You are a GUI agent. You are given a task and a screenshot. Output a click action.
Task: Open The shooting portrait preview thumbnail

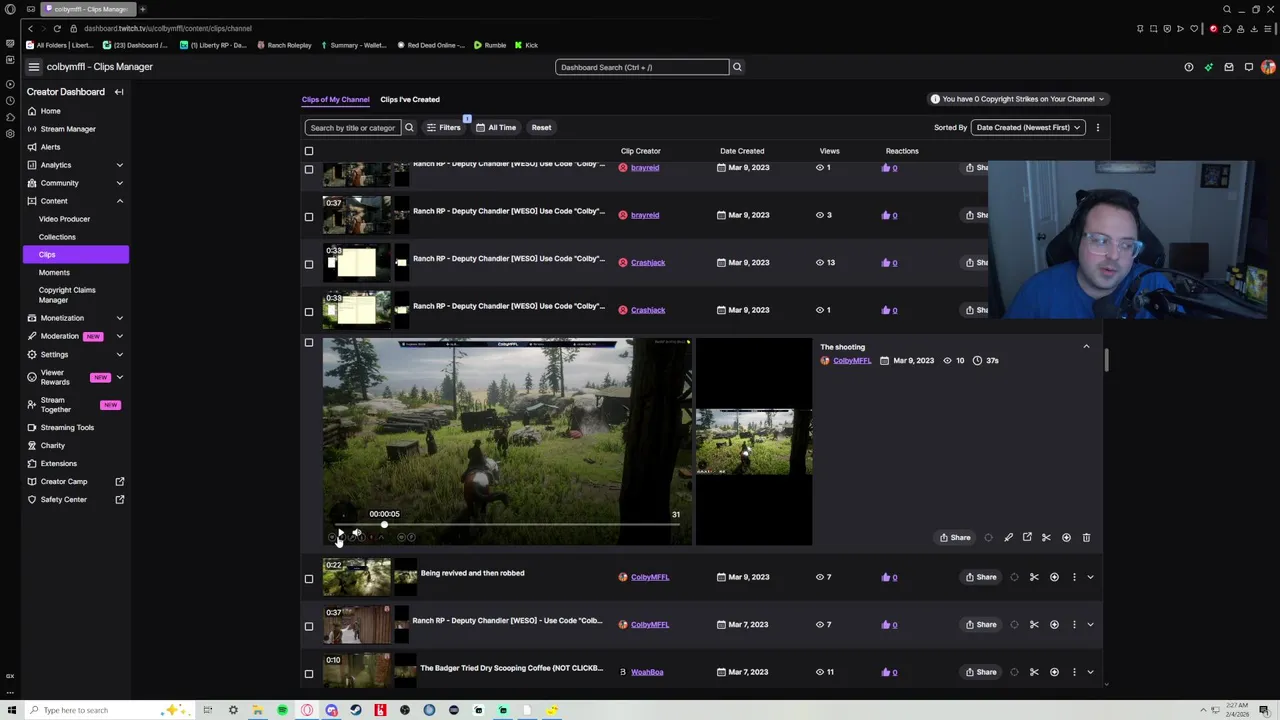(754, 442)
